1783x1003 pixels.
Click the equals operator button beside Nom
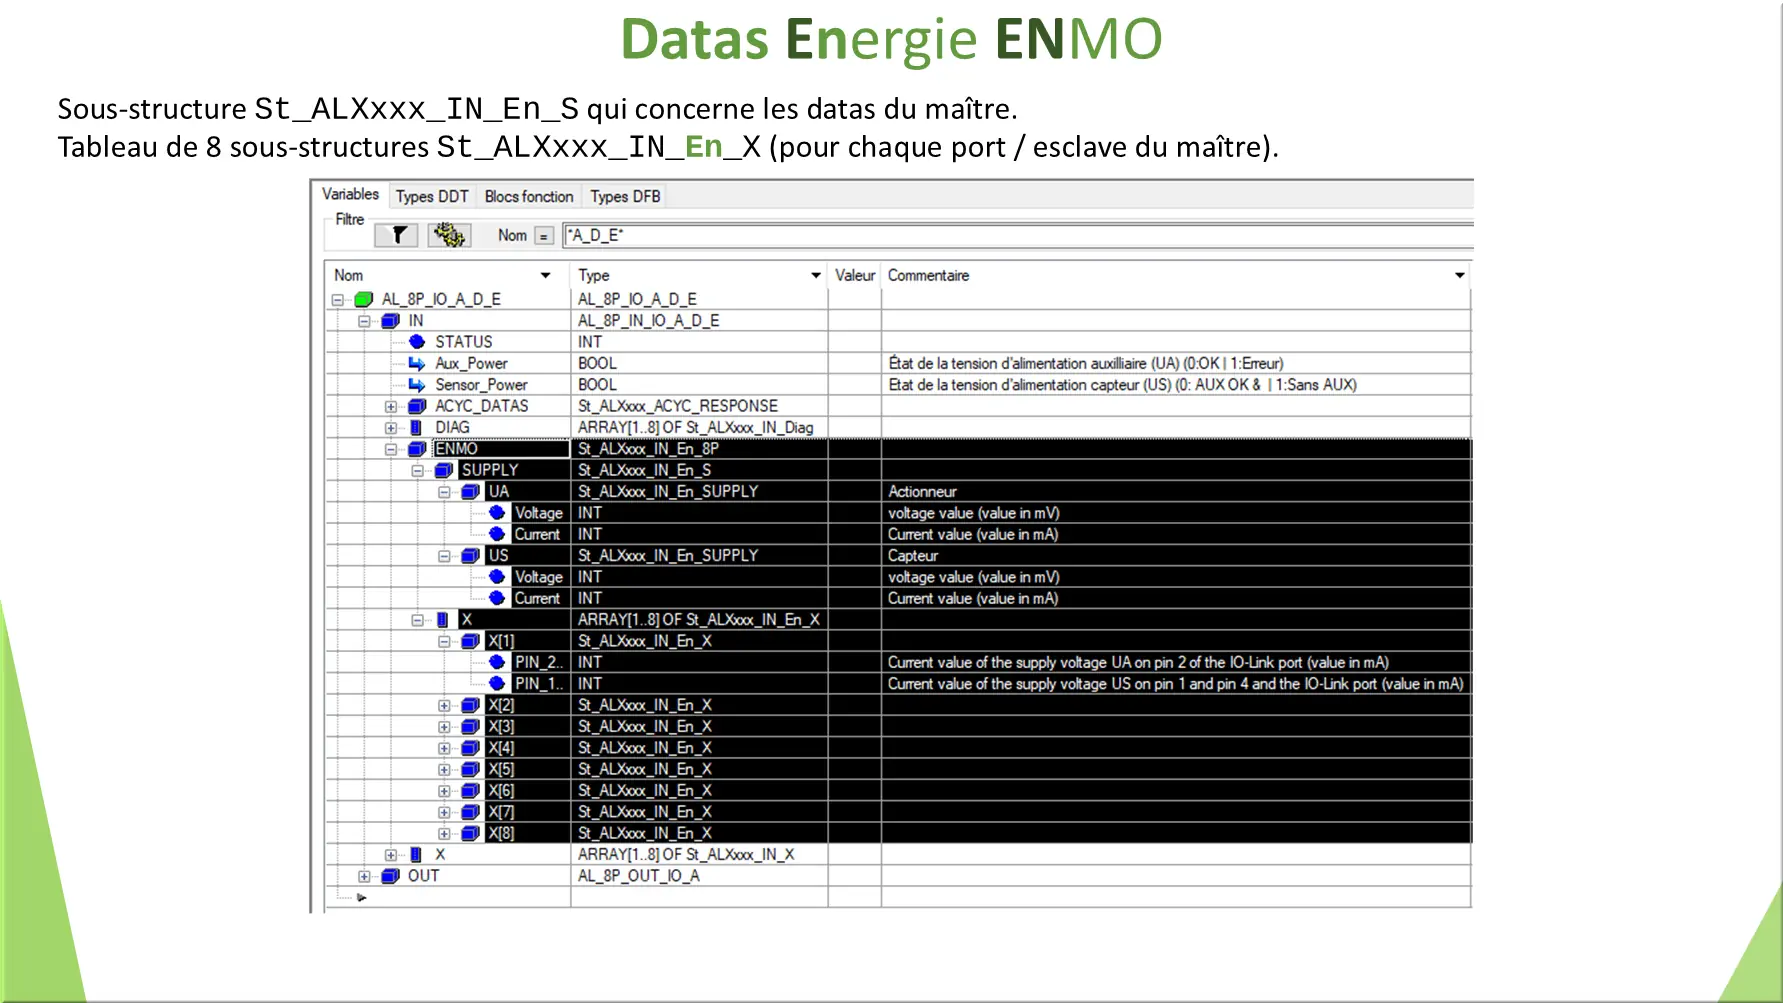[544, 236]
